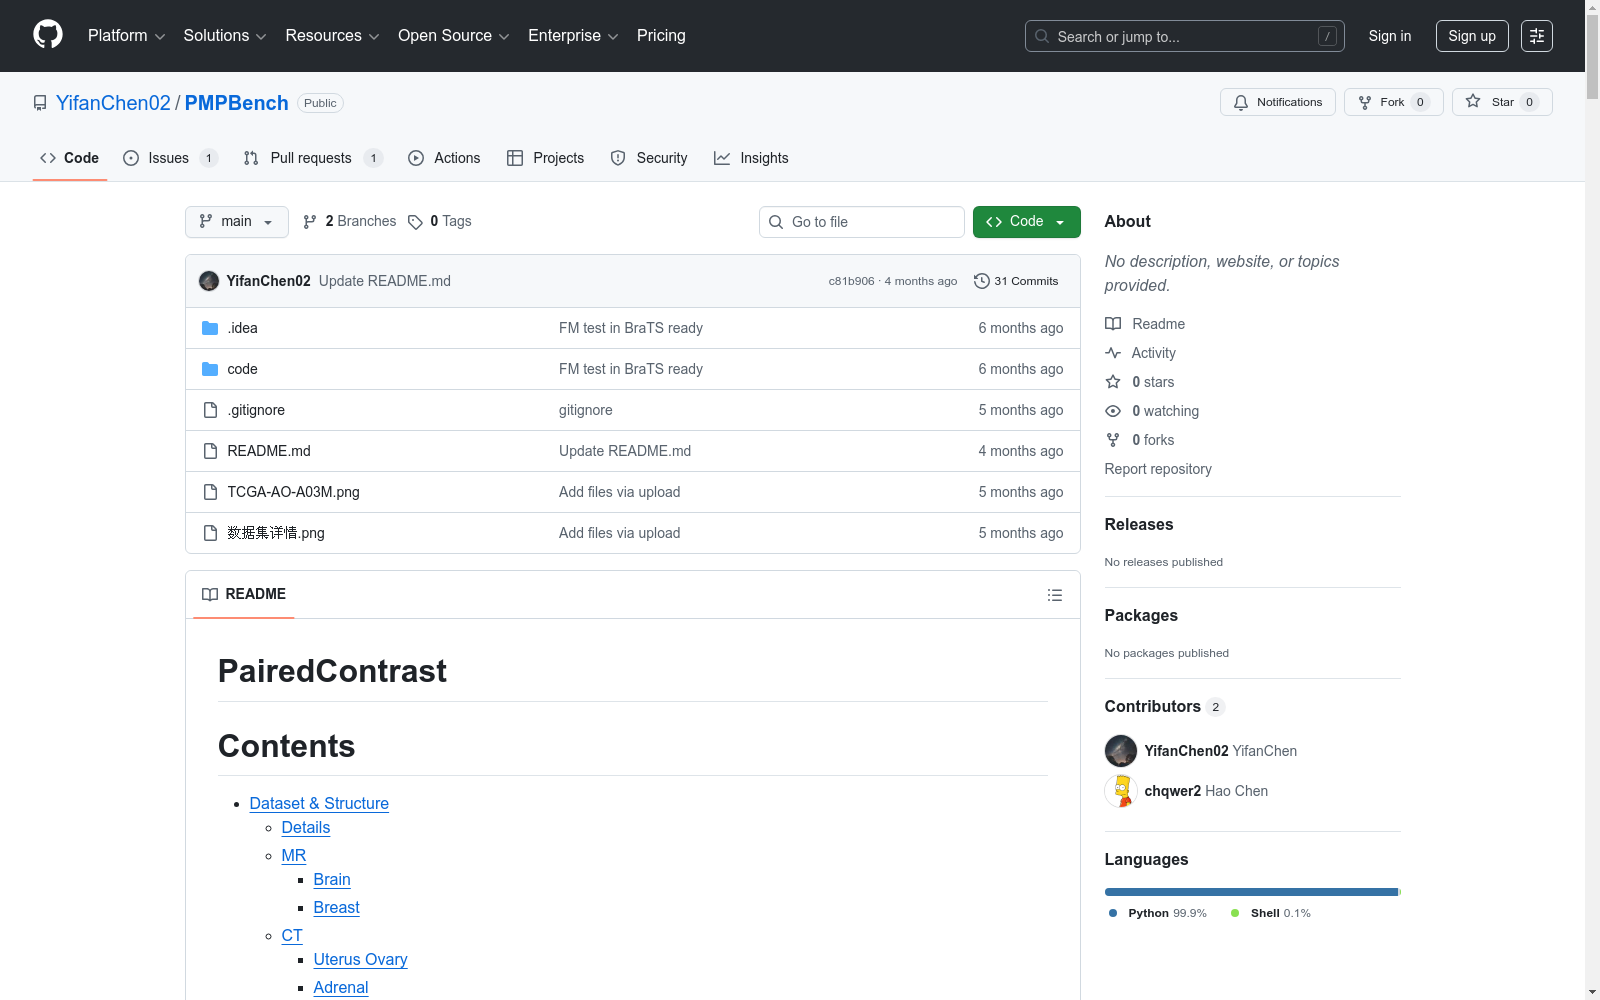The height and width of the screenshot is (1000, 1600).
Task: Fork the repository
Action: 1394,102
